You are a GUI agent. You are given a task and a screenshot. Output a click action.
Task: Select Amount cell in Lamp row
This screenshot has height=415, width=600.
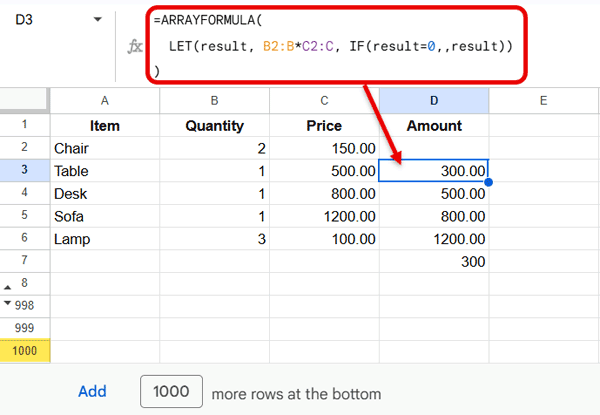click(434, 239)
